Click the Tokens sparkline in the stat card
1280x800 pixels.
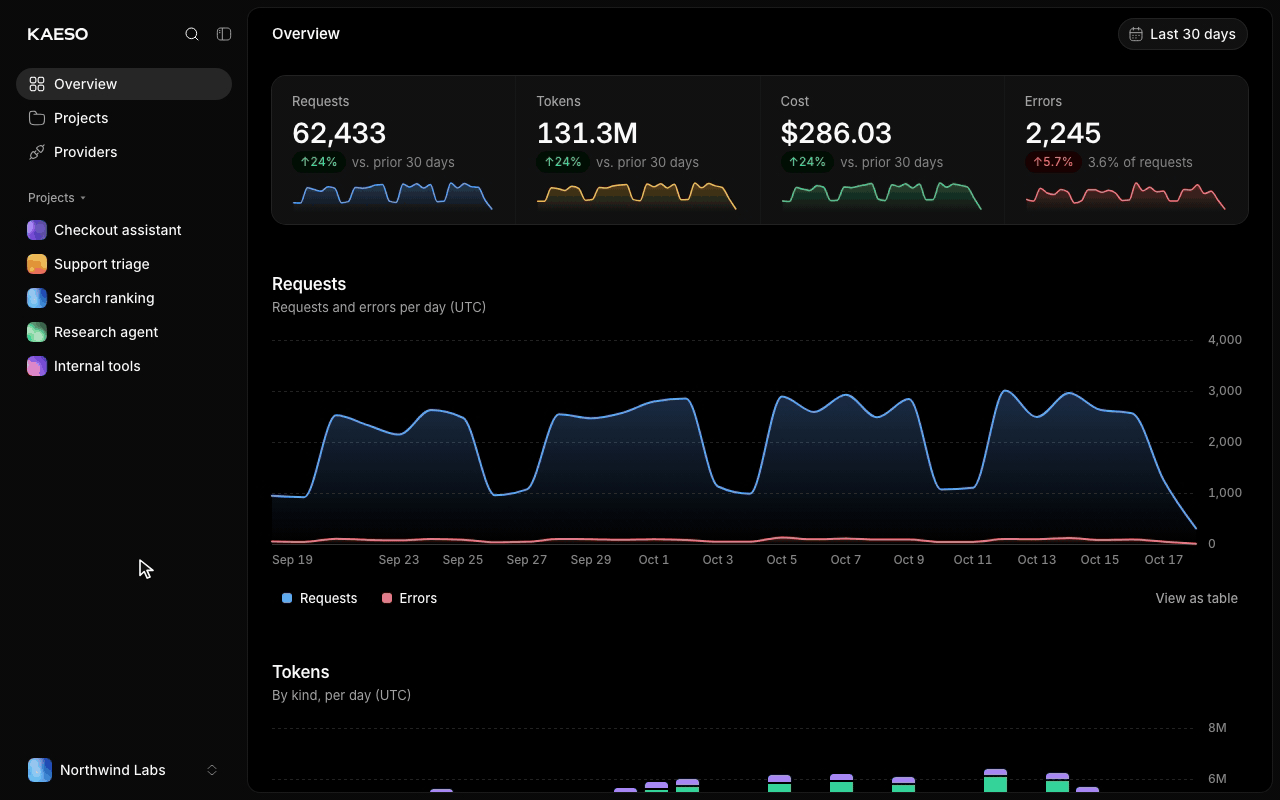click(x=636, y=194)
